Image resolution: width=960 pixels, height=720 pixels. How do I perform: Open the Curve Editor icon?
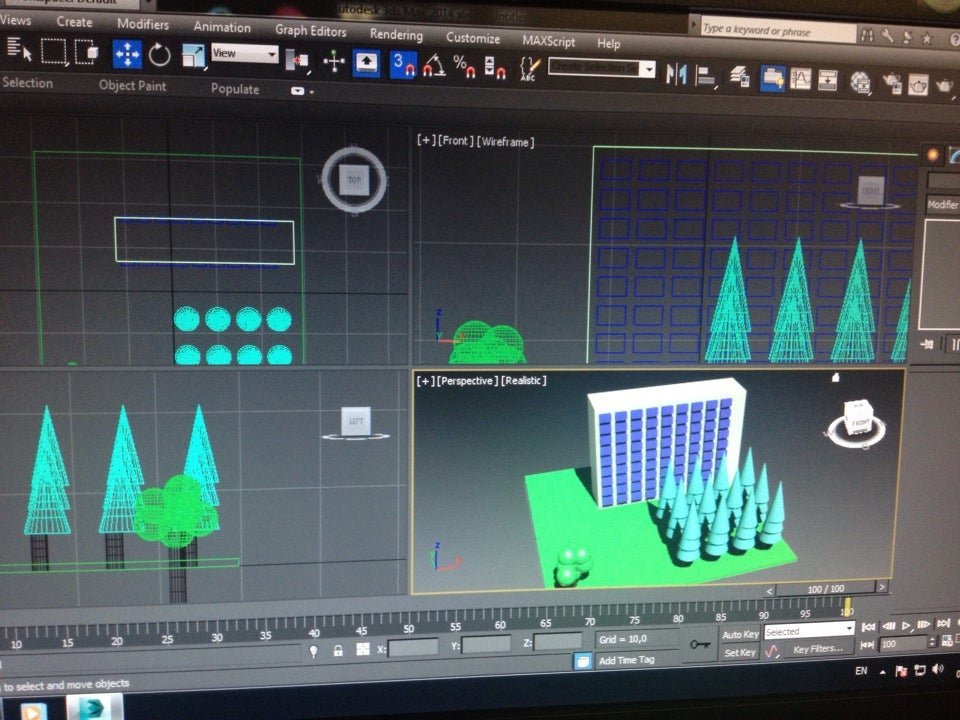click(x=801, y=78)
